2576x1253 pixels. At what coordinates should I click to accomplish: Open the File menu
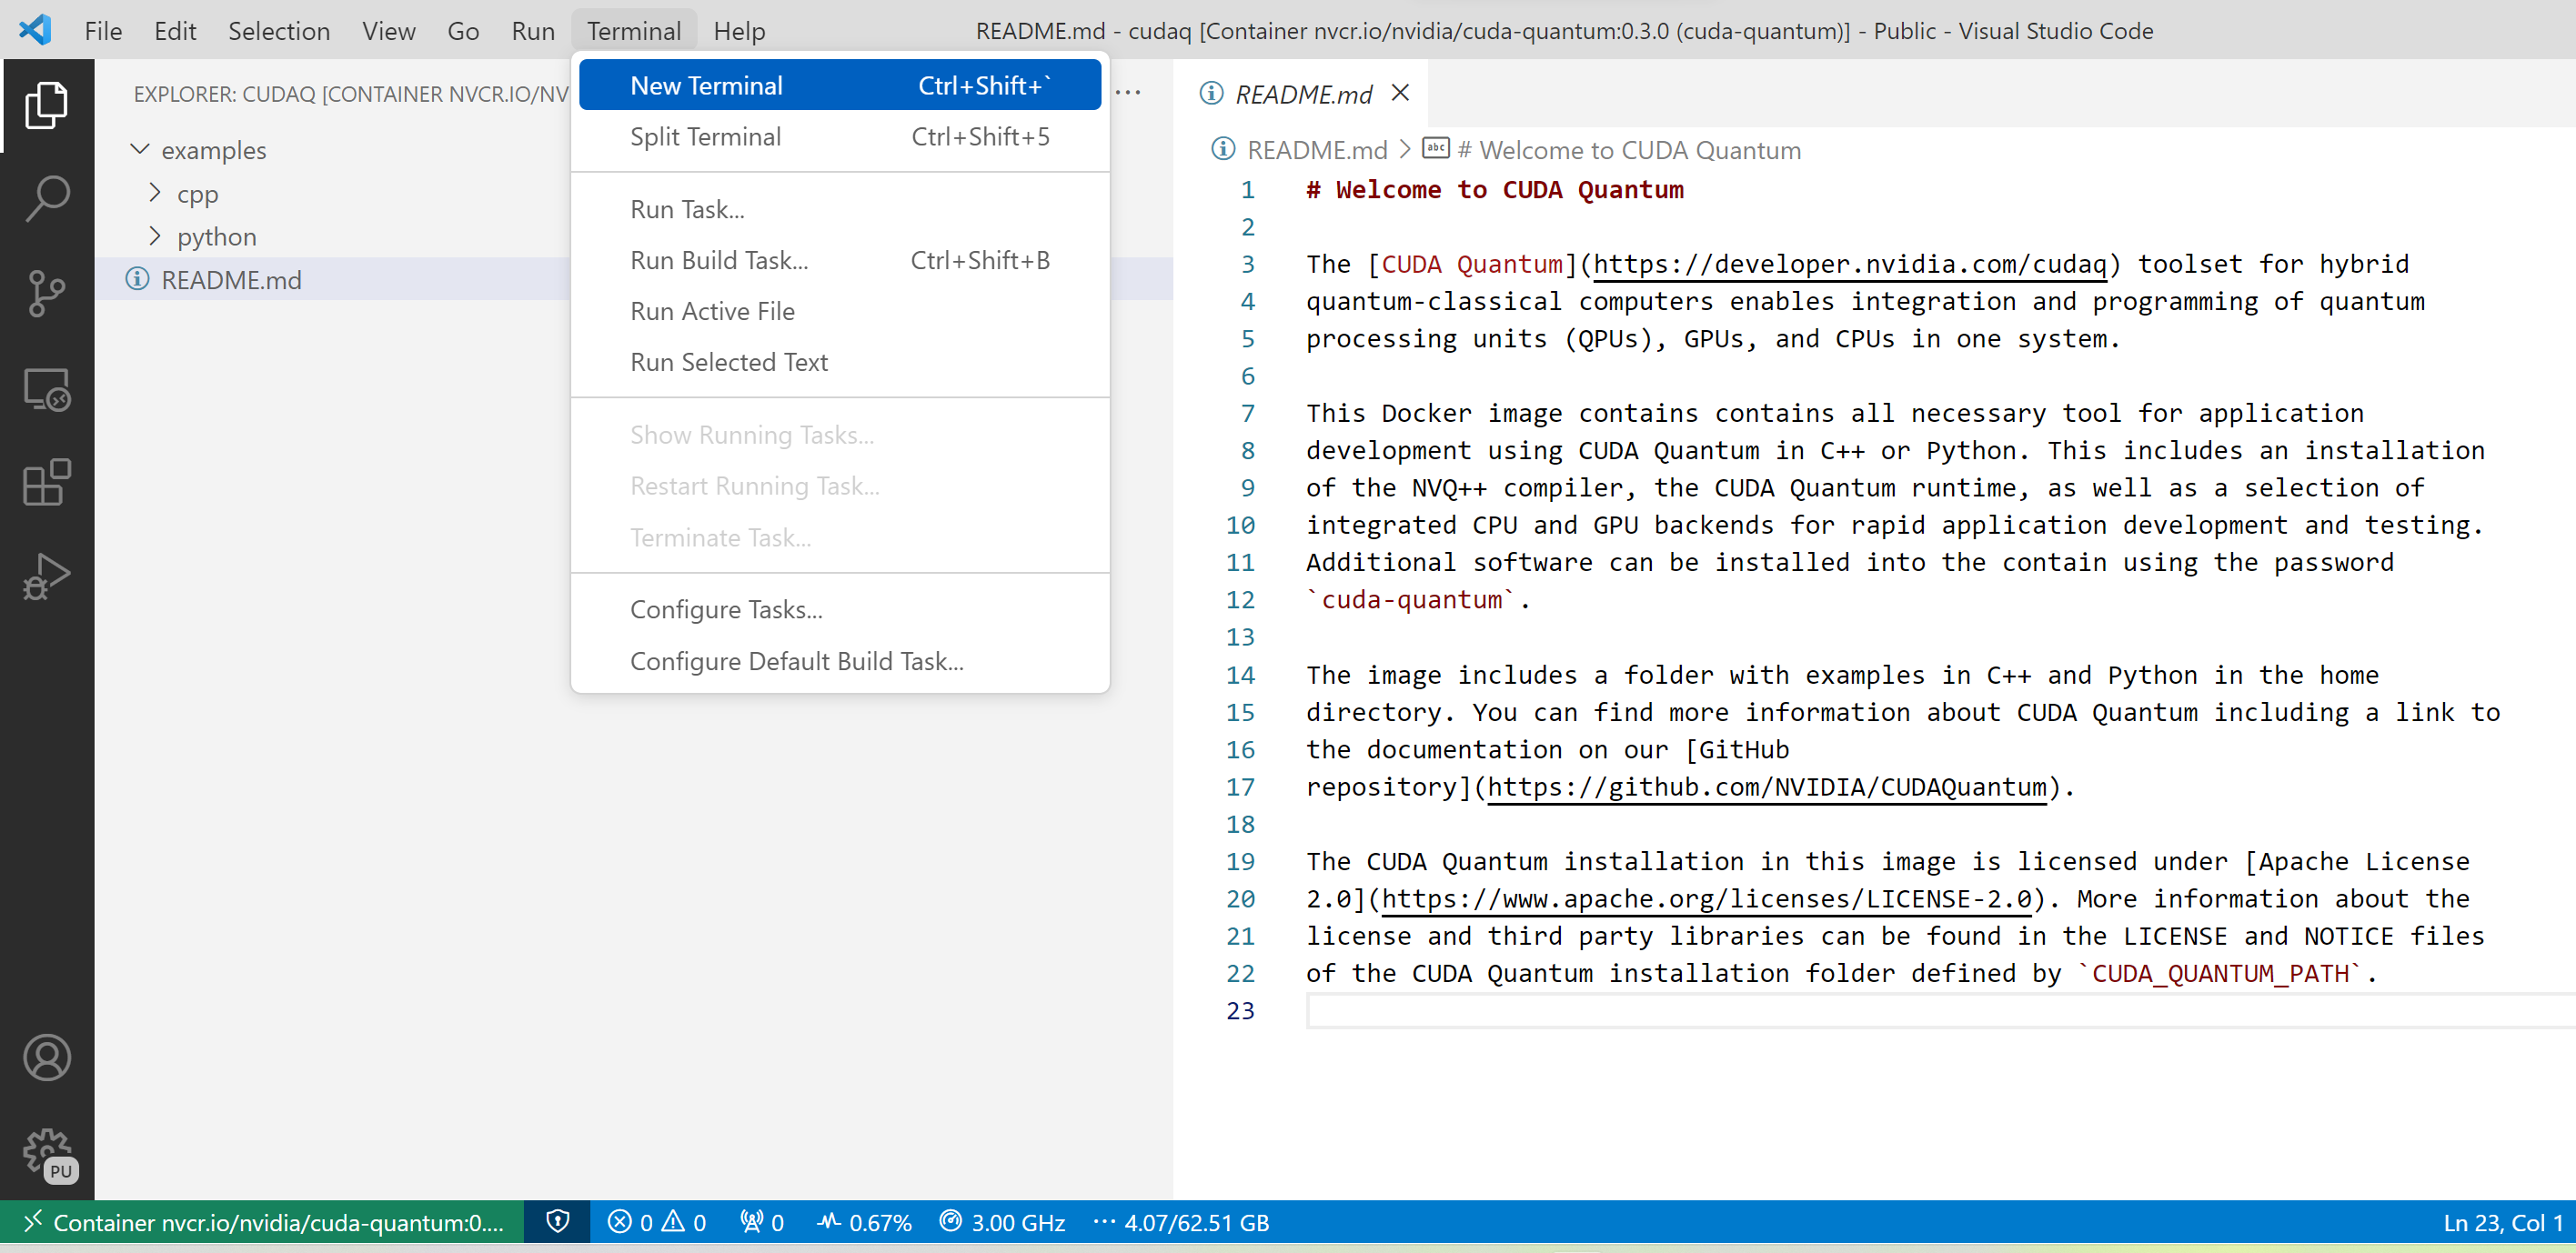click(103, 31)
